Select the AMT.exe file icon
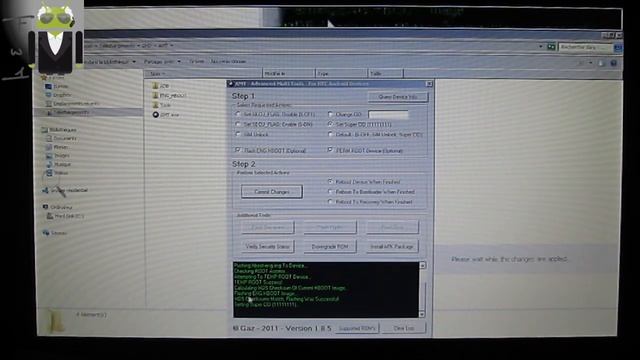640x360 pixels. [156, 115]
